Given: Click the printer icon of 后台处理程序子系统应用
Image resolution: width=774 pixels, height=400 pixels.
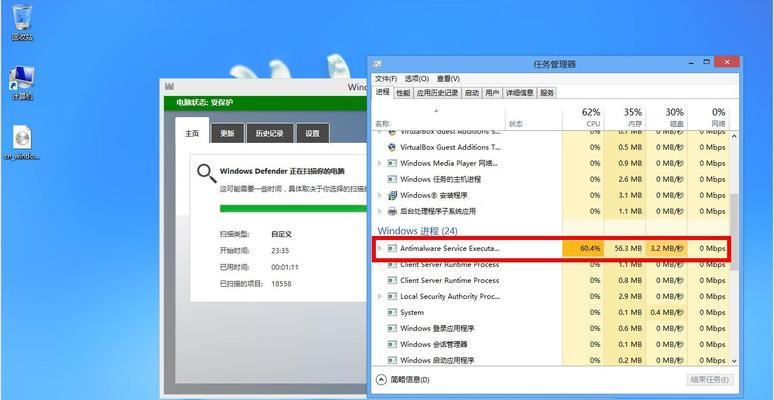Looking at the screenshot, I should 392,211.
